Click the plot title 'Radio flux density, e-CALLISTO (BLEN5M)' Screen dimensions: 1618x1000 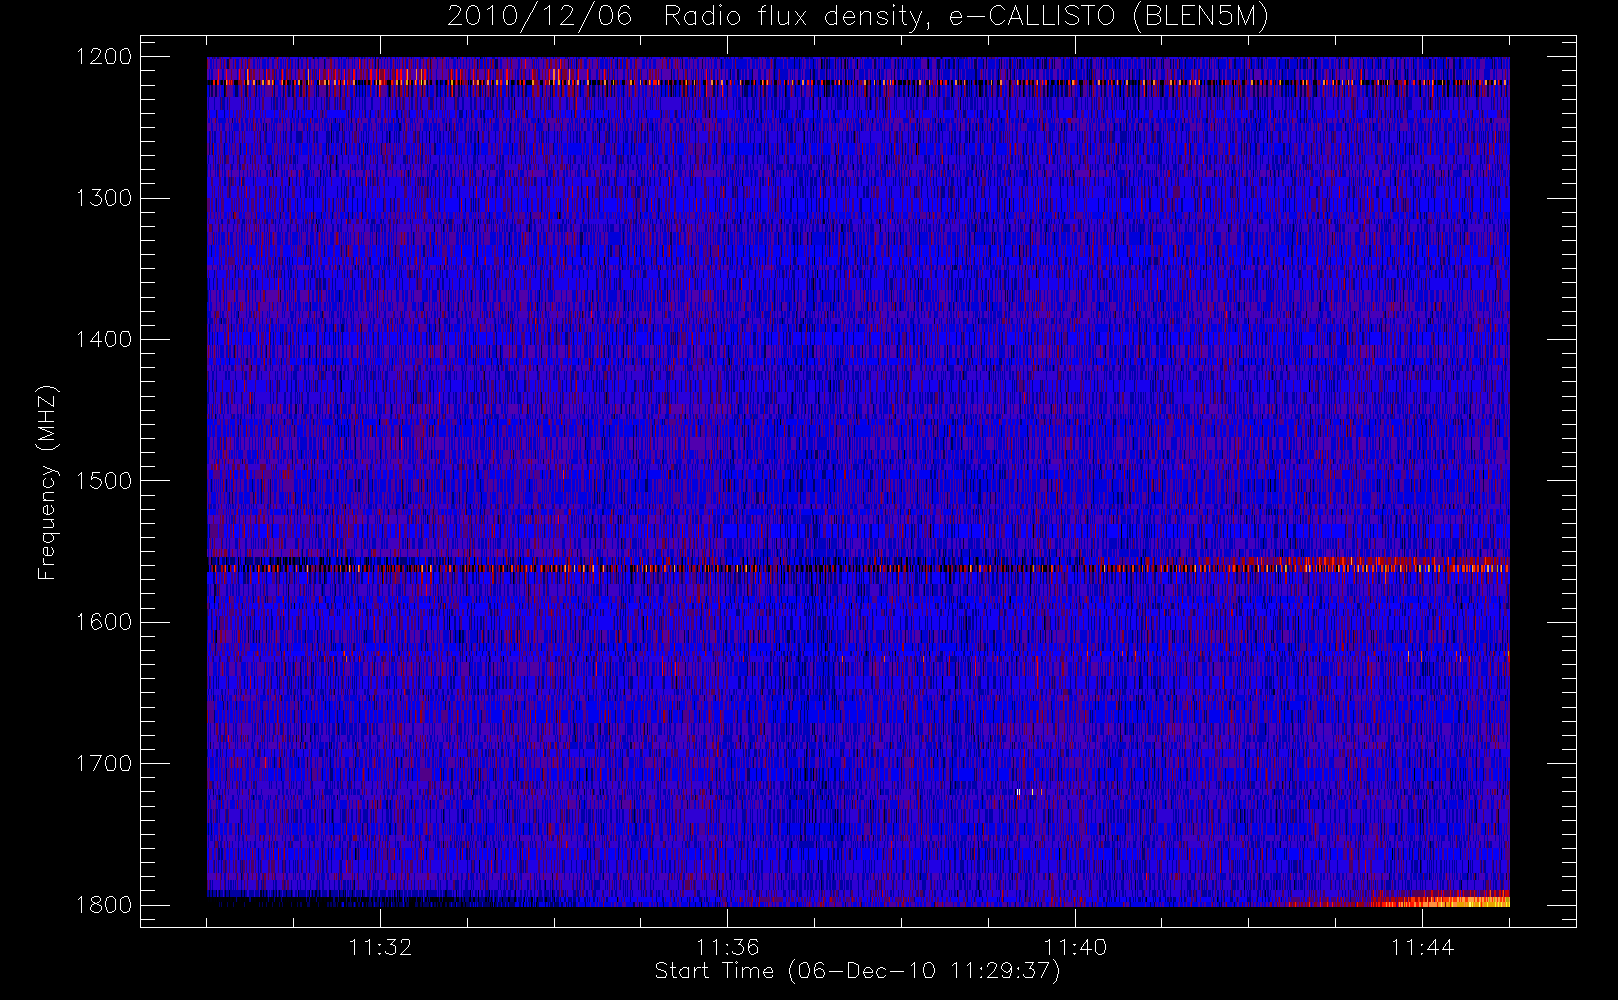(966, 17)
